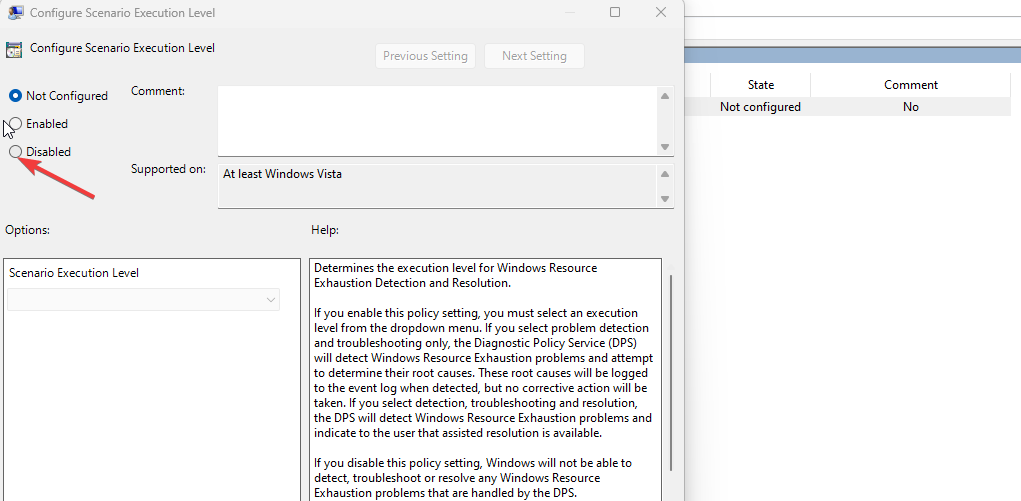Click the No comment cell in background list
This screenshot has height=501, width=1021.
click(910, 107)
